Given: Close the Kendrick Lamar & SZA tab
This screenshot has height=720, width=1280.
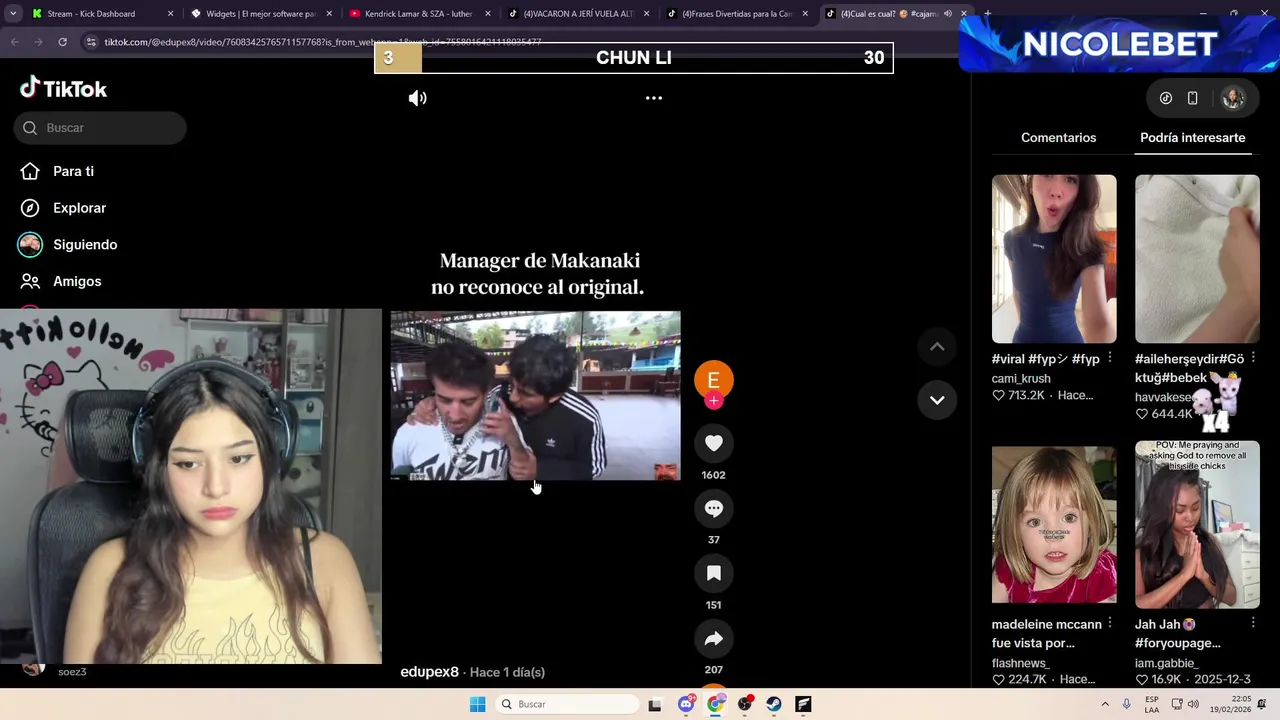Looking at the screenshot, I should click(488, 14).
